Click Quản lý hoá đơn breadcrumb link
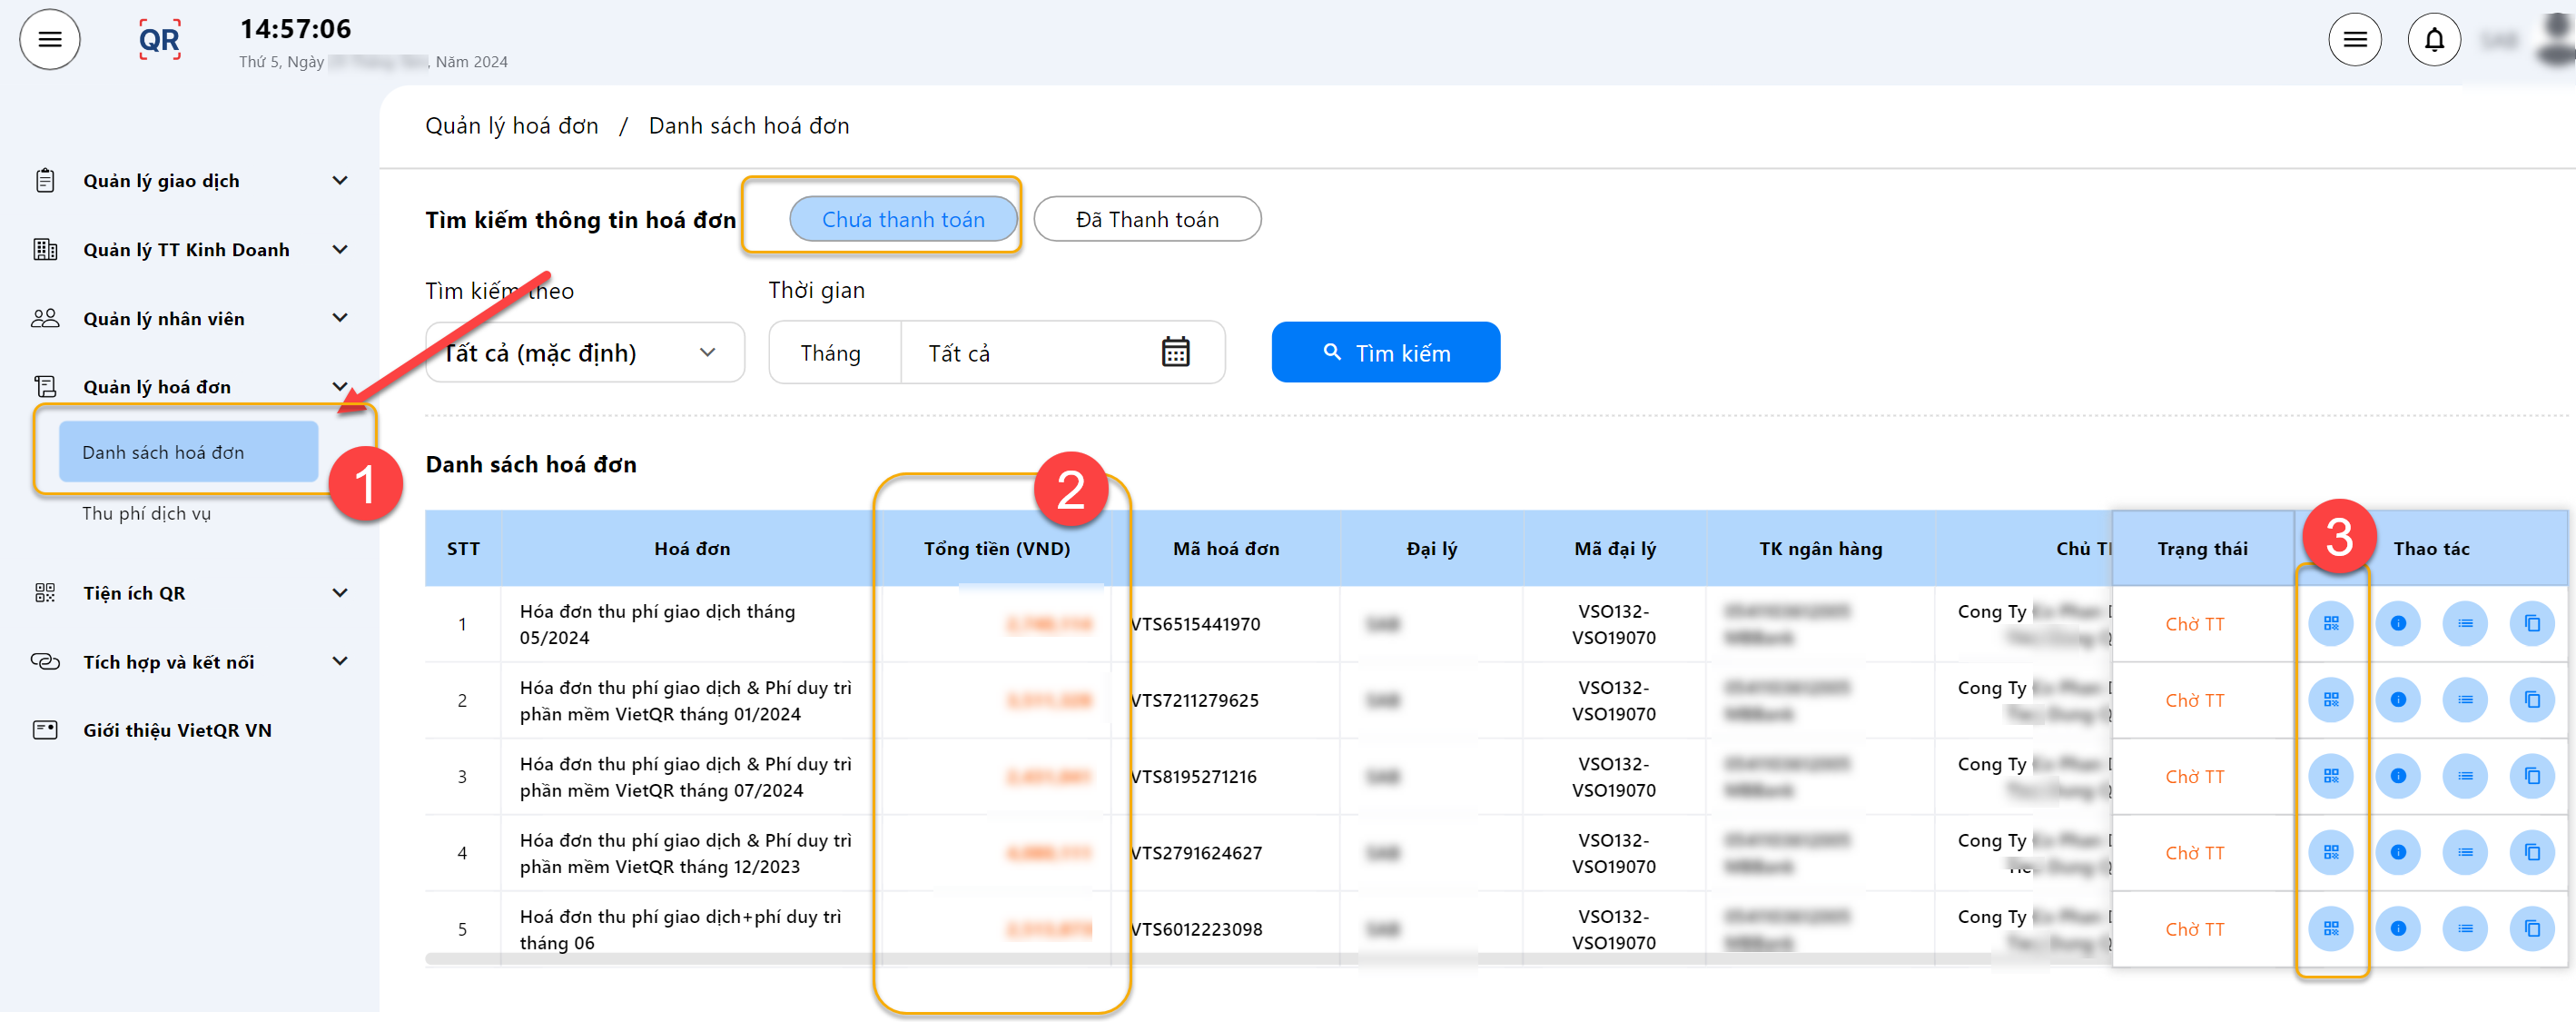Image resolution: width=2576 pixels, height=1022 pixels. pos(511,126)
